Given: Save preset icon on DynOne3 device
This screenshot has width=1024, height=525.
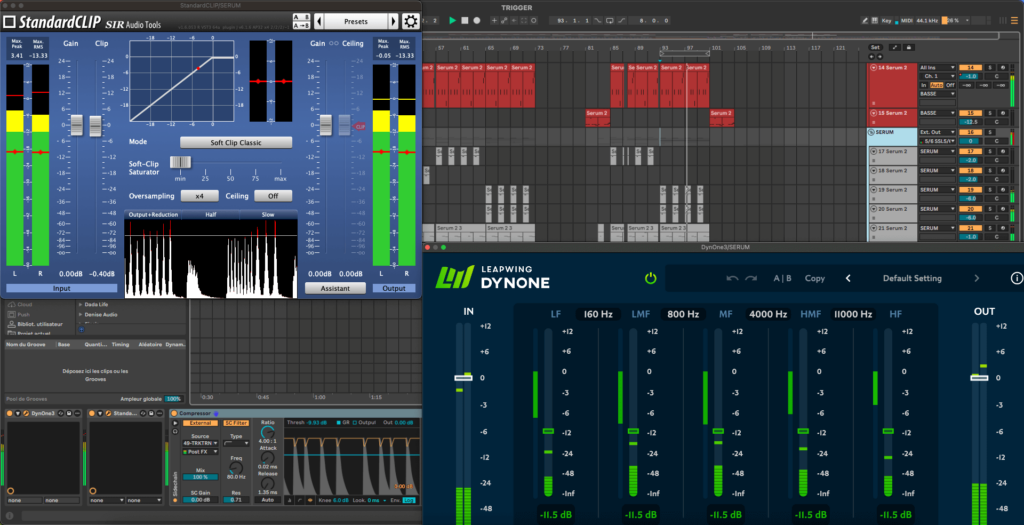Looking at the screenshot, I should click(69, 413).
